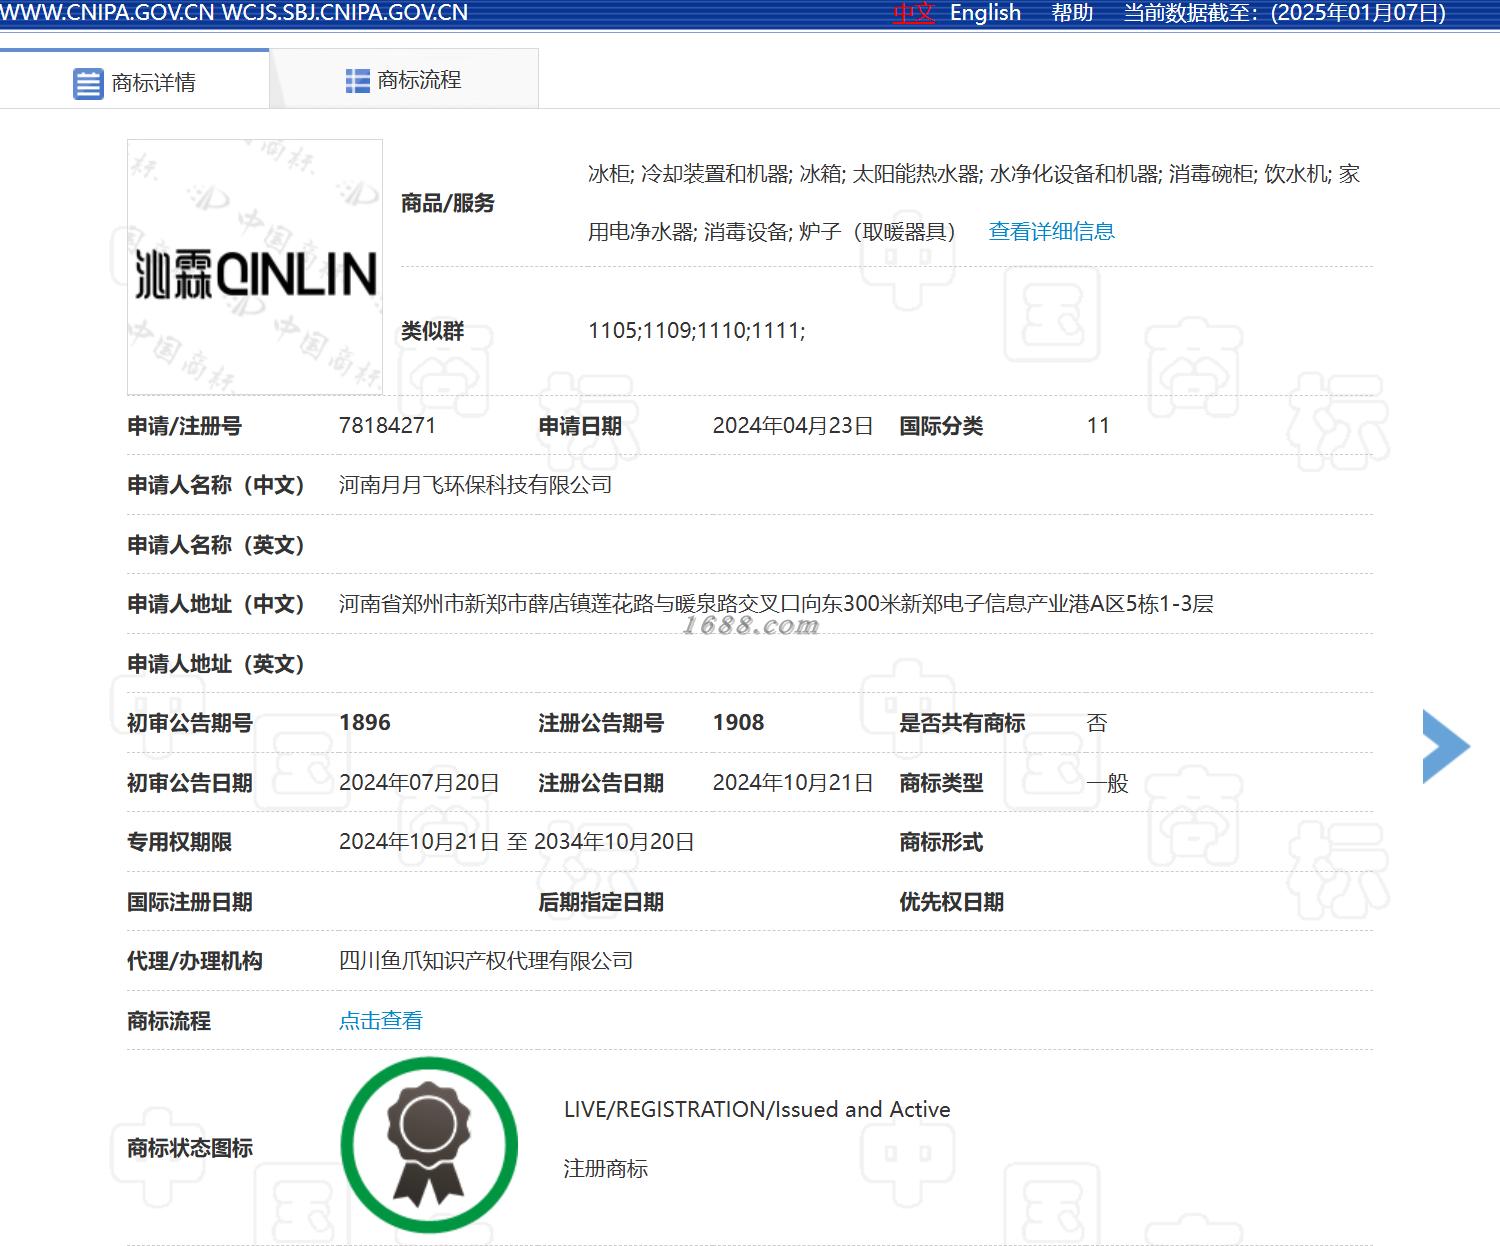Select registration number 78184271
This screenshot has height=1246, width=1500.
pos(387,425)
